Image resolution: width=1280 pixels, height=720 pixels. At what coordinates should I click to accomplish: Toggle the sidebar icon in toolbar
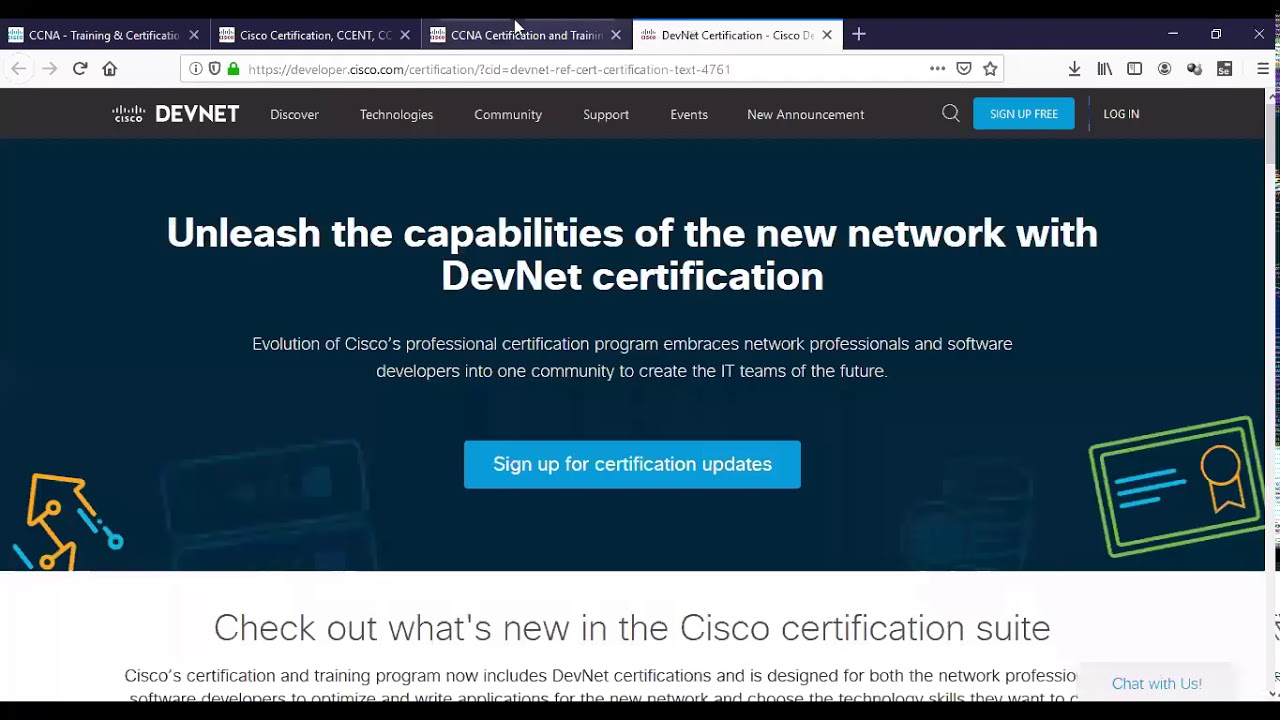click(x=1134, y=69)
